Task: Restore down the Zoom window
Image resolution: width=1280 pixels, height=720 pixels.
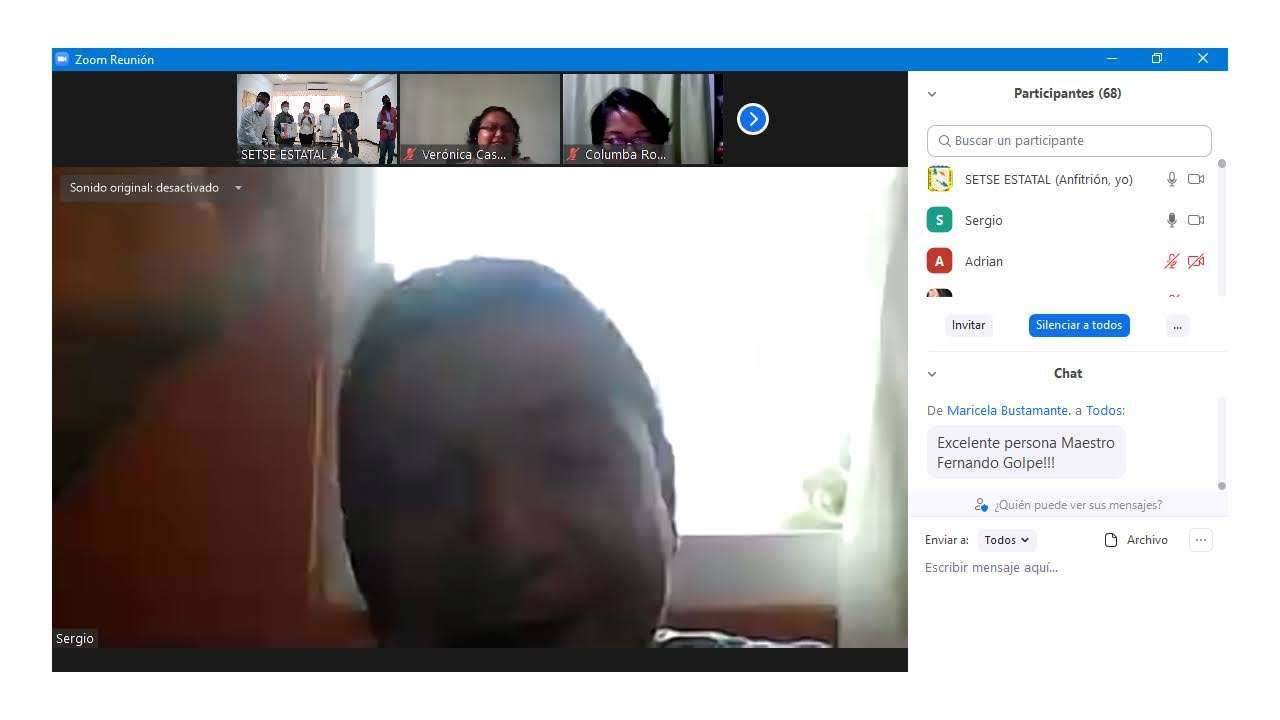Action: (x=1157, y=59)
